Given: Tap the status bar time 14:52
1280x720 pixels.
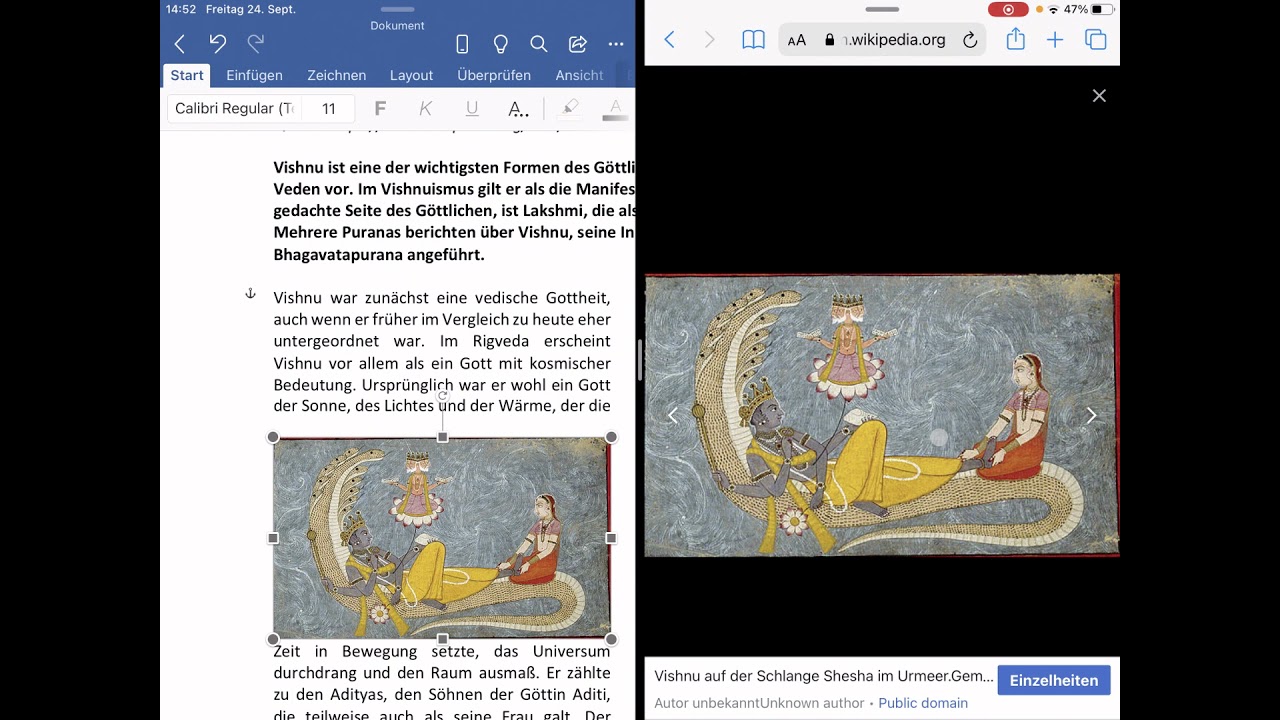Looking at the screenshot, I should click(181, 9).
